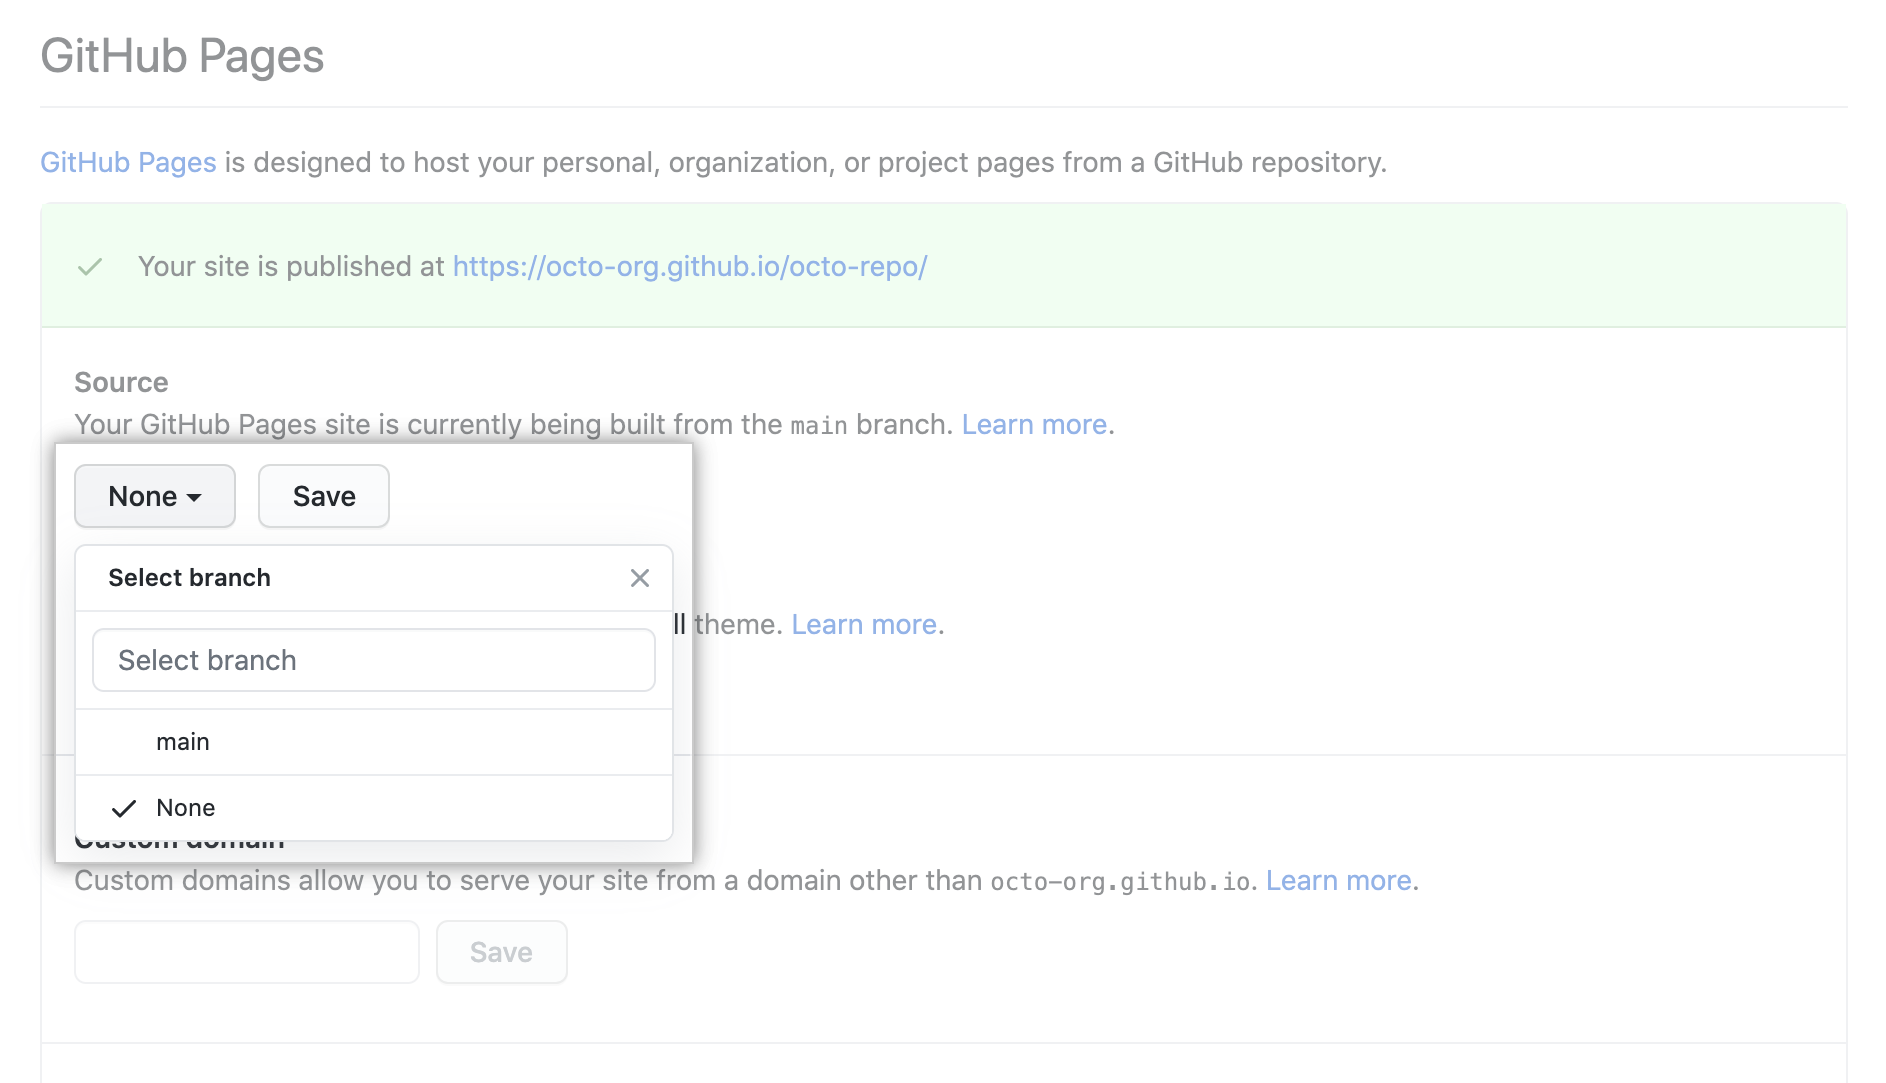Click Save below the custom domain field
This screenshot has width=1886, height=1083.
pos(501,951)
